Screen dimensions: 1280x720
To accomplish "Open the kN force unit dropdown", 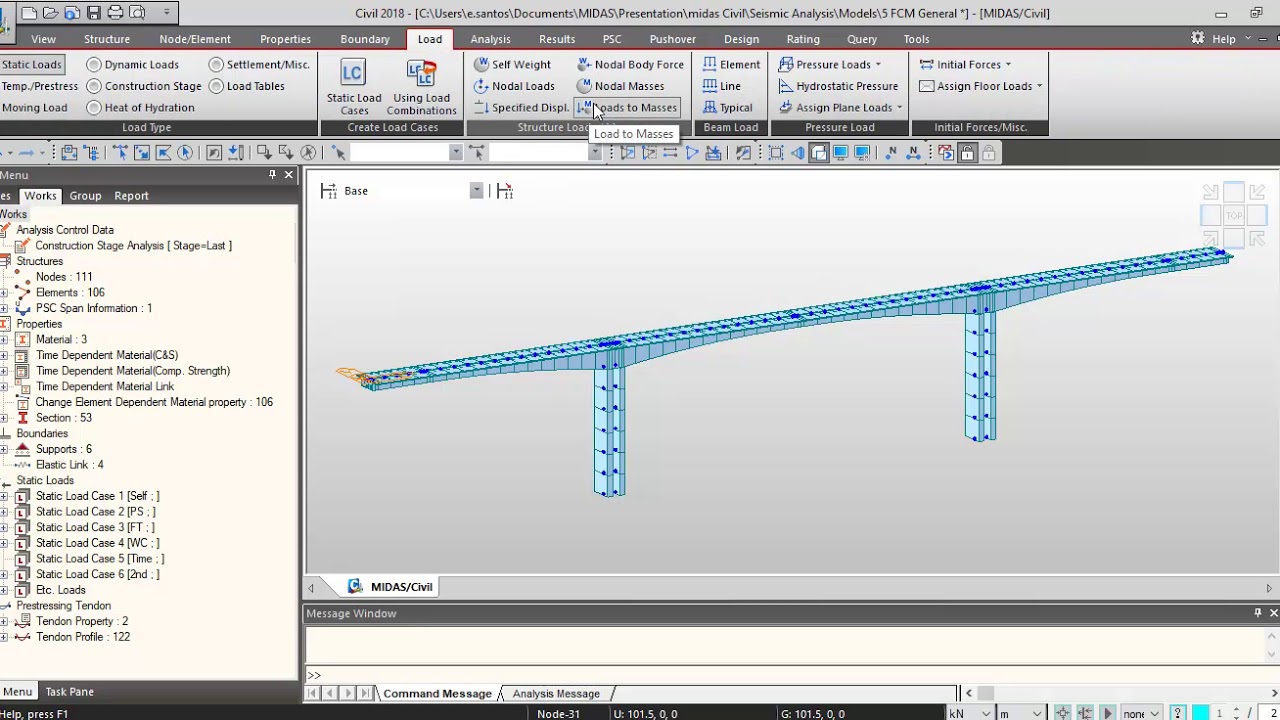I will pos(971,713).
